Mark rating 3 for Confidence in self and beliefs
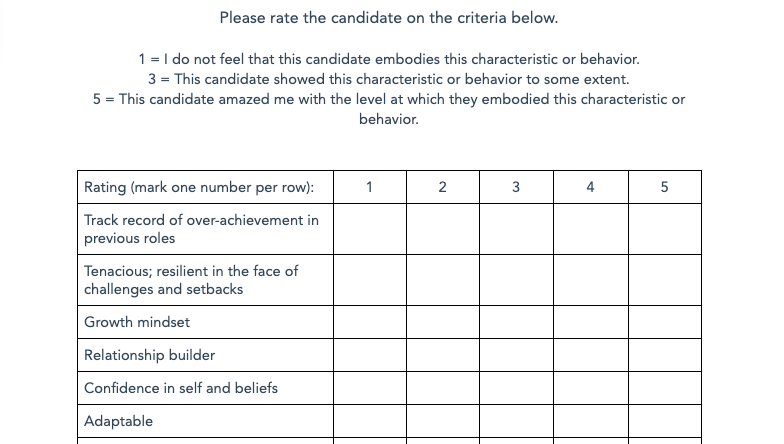This screenshot has width=784, height=444. (x=516, y=388)
